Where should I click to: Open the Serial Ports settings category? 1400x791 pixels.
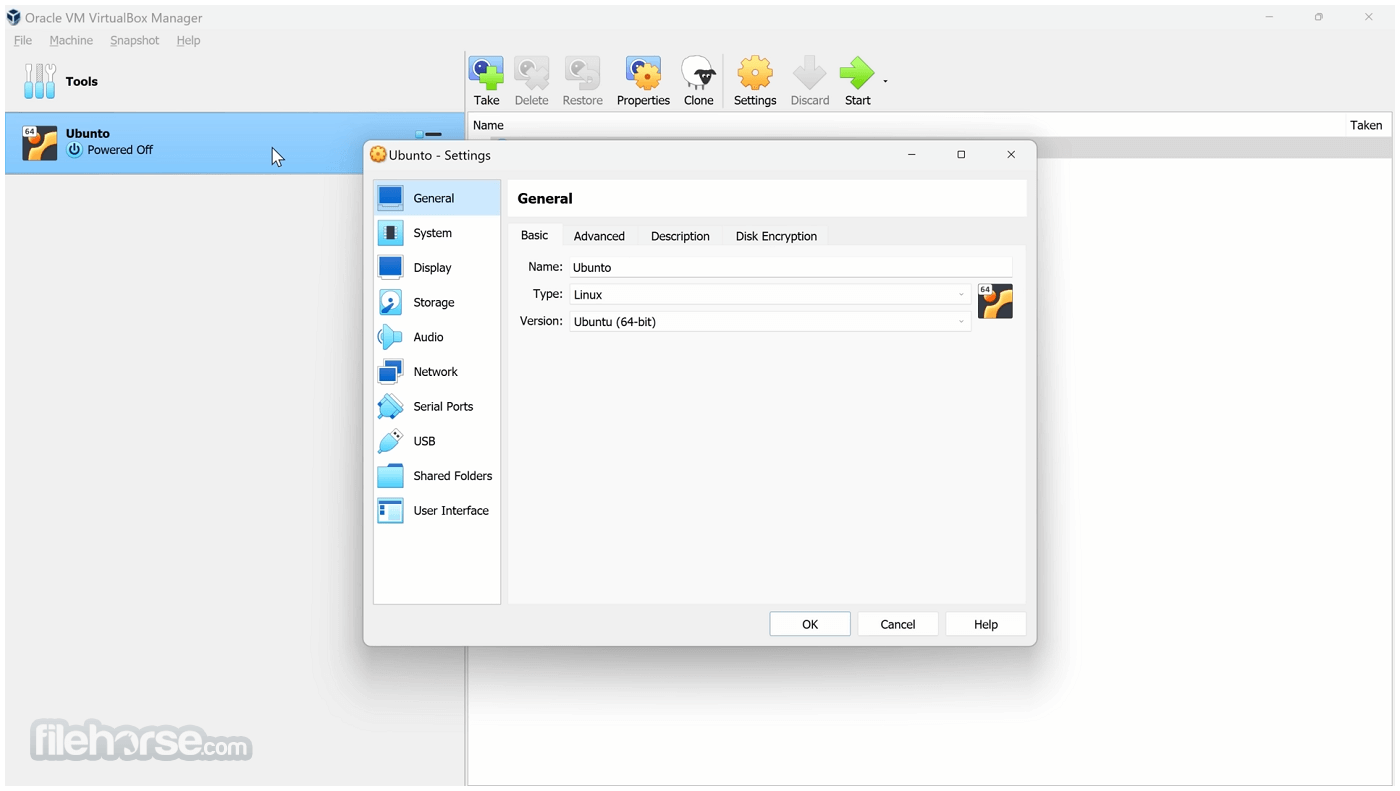pyautogui.click(x=437, y=406)
